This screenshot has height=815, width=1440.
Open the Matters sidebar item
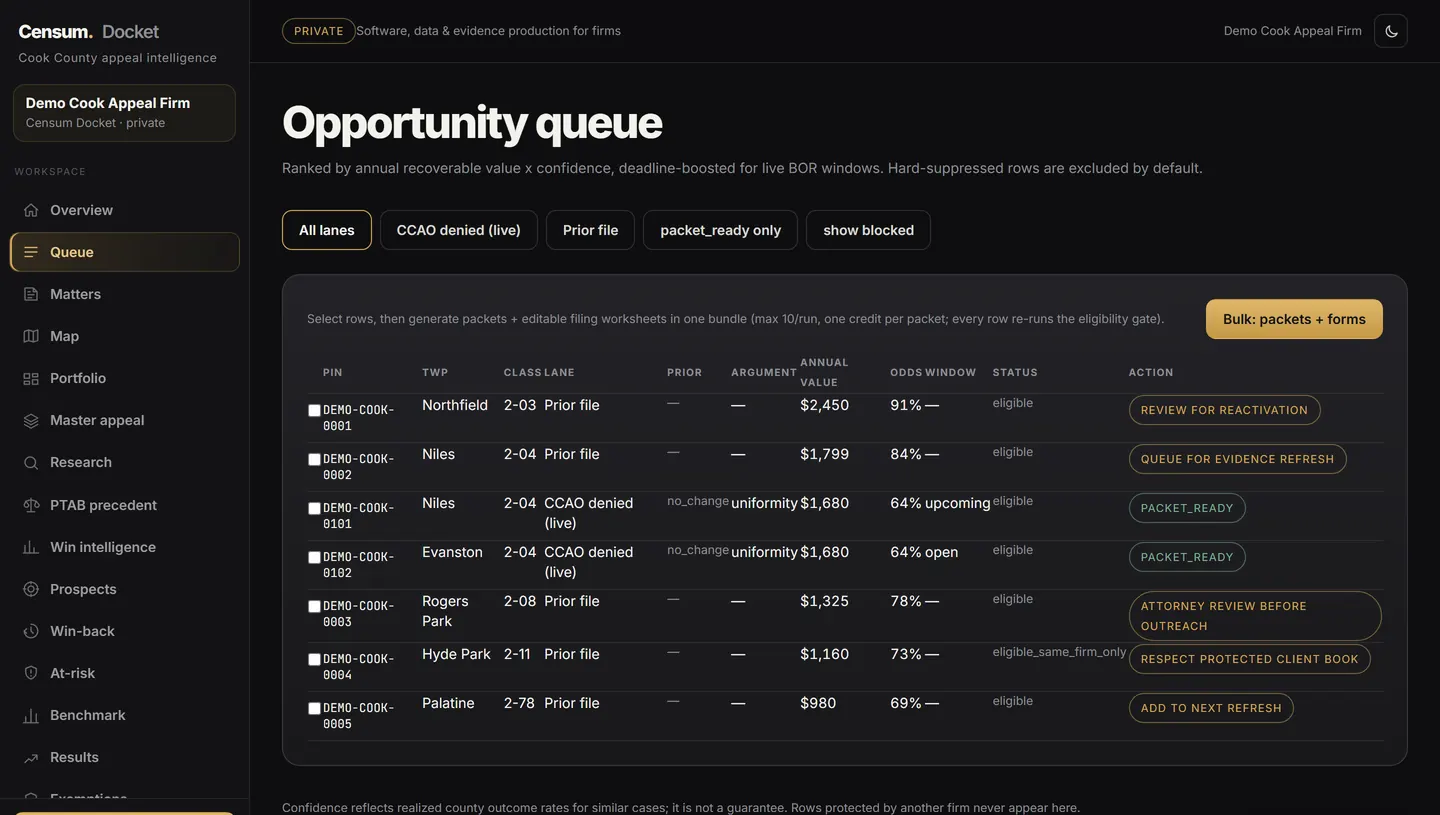point(125,294)
